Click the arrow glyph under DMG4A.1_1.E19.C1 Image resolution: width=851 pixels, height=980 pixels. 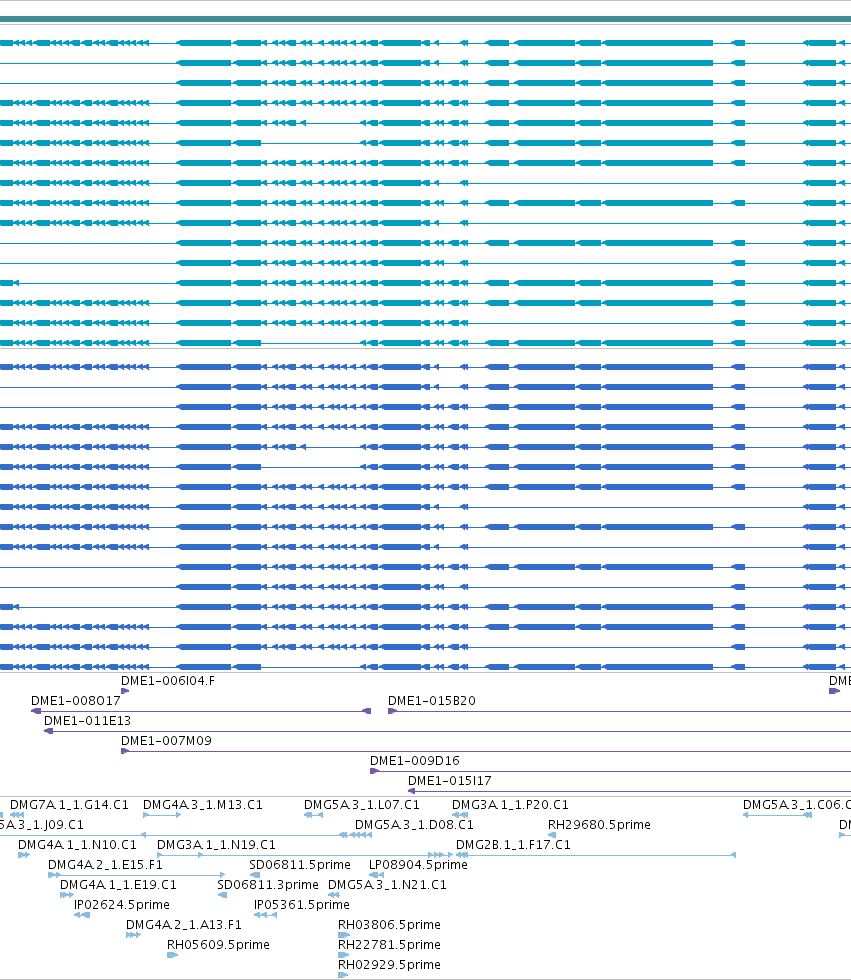click(x=67, y=895)
